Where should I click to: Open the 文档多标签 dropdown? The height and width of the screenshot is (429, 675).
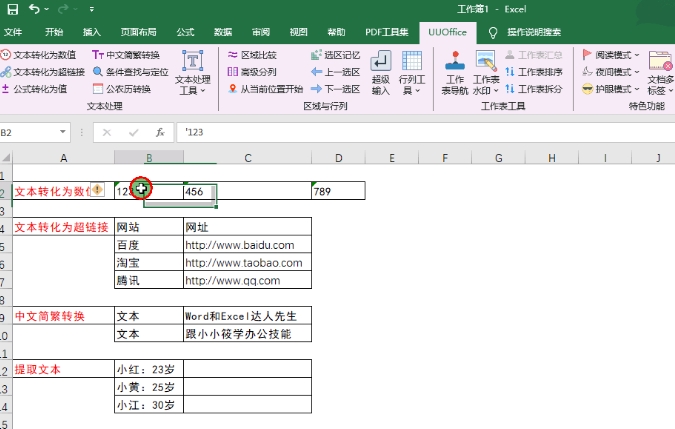[x=660, y=72]
